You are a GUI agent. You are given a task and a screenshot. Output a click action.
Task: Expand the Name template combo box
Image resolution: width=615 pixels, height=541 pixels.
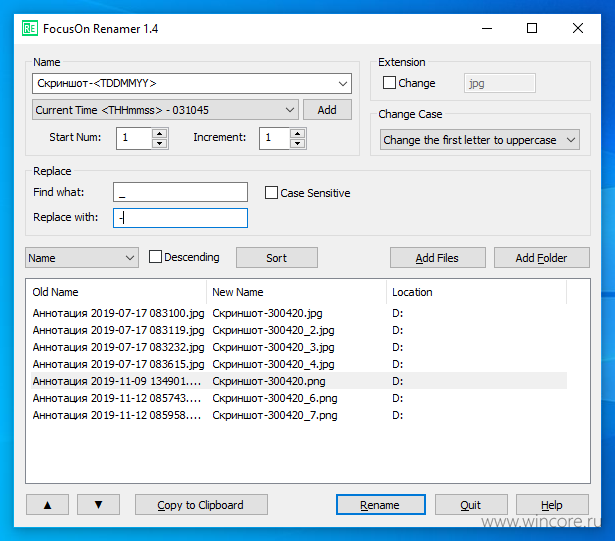click(343, 84)
